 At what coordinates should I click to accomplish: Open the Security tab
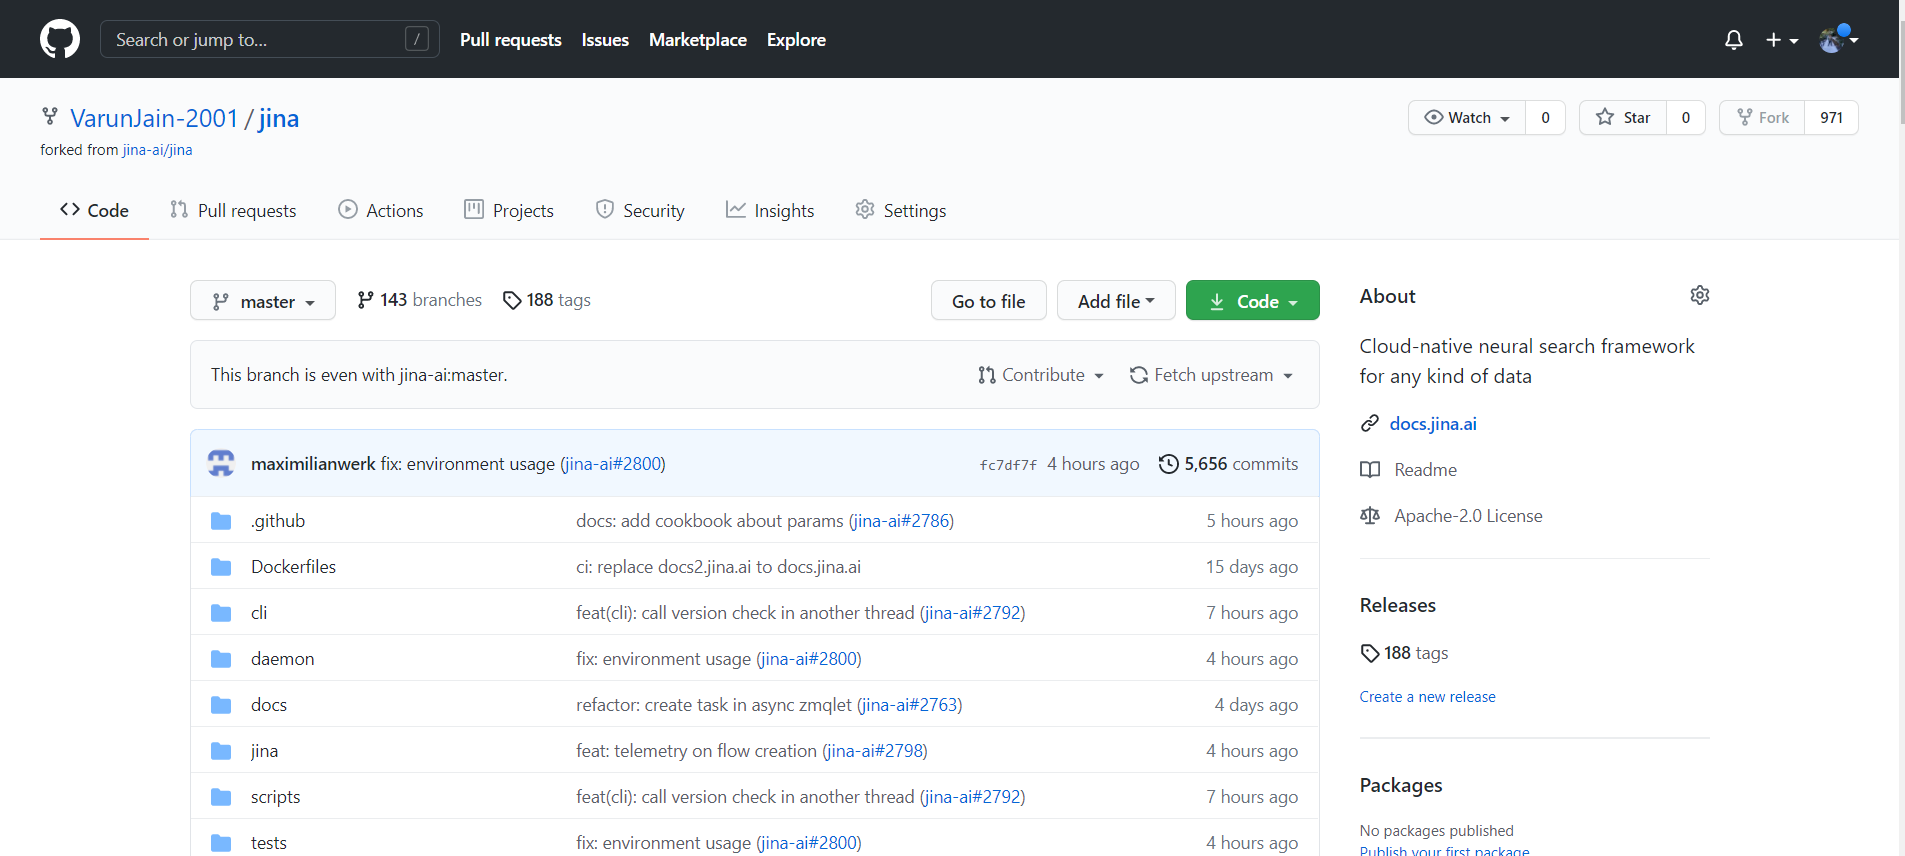click(640, 210)
